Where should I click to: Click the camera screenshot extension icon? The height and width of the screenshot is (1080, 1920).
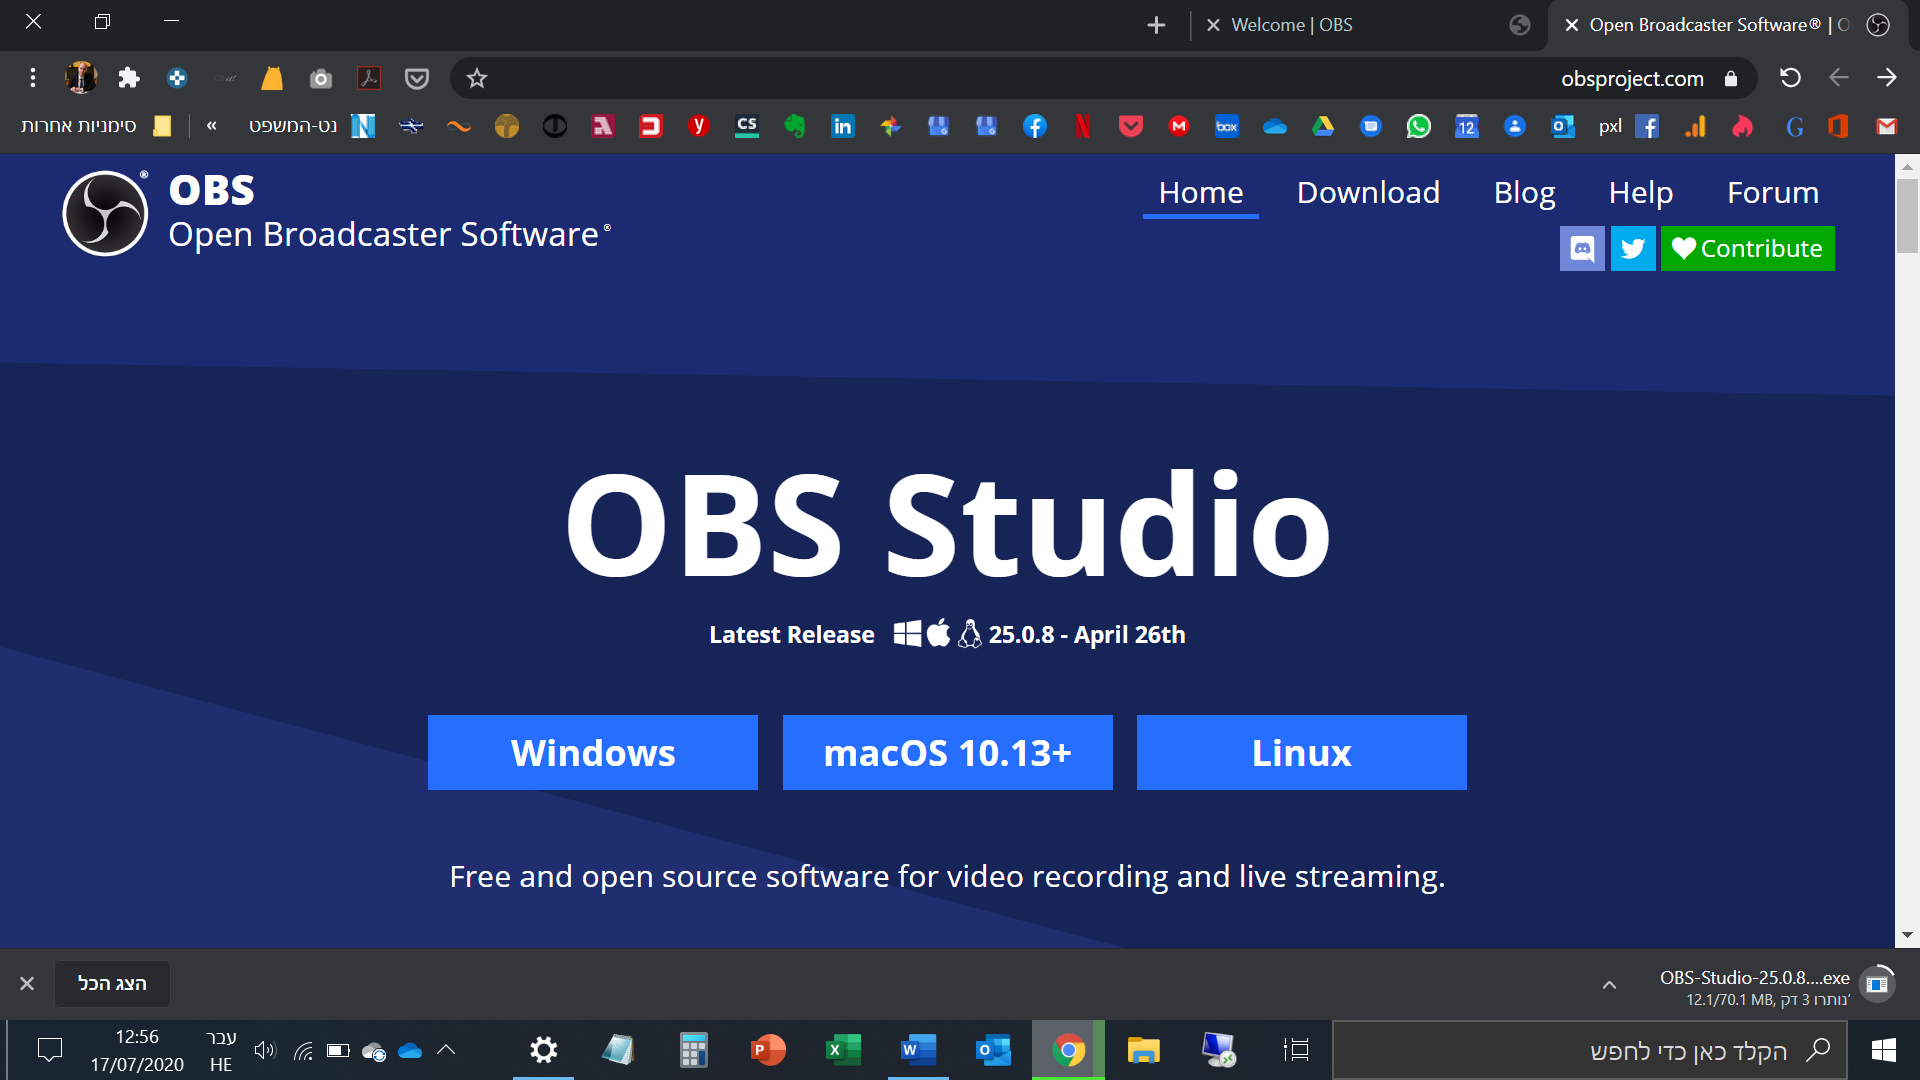coord(321,78)
